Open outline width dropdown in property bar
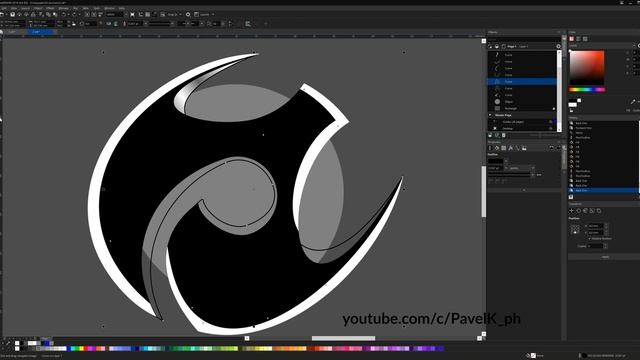The width and height of the screenshot is (640, 360). pyautogui.click(x=145, y=24)
